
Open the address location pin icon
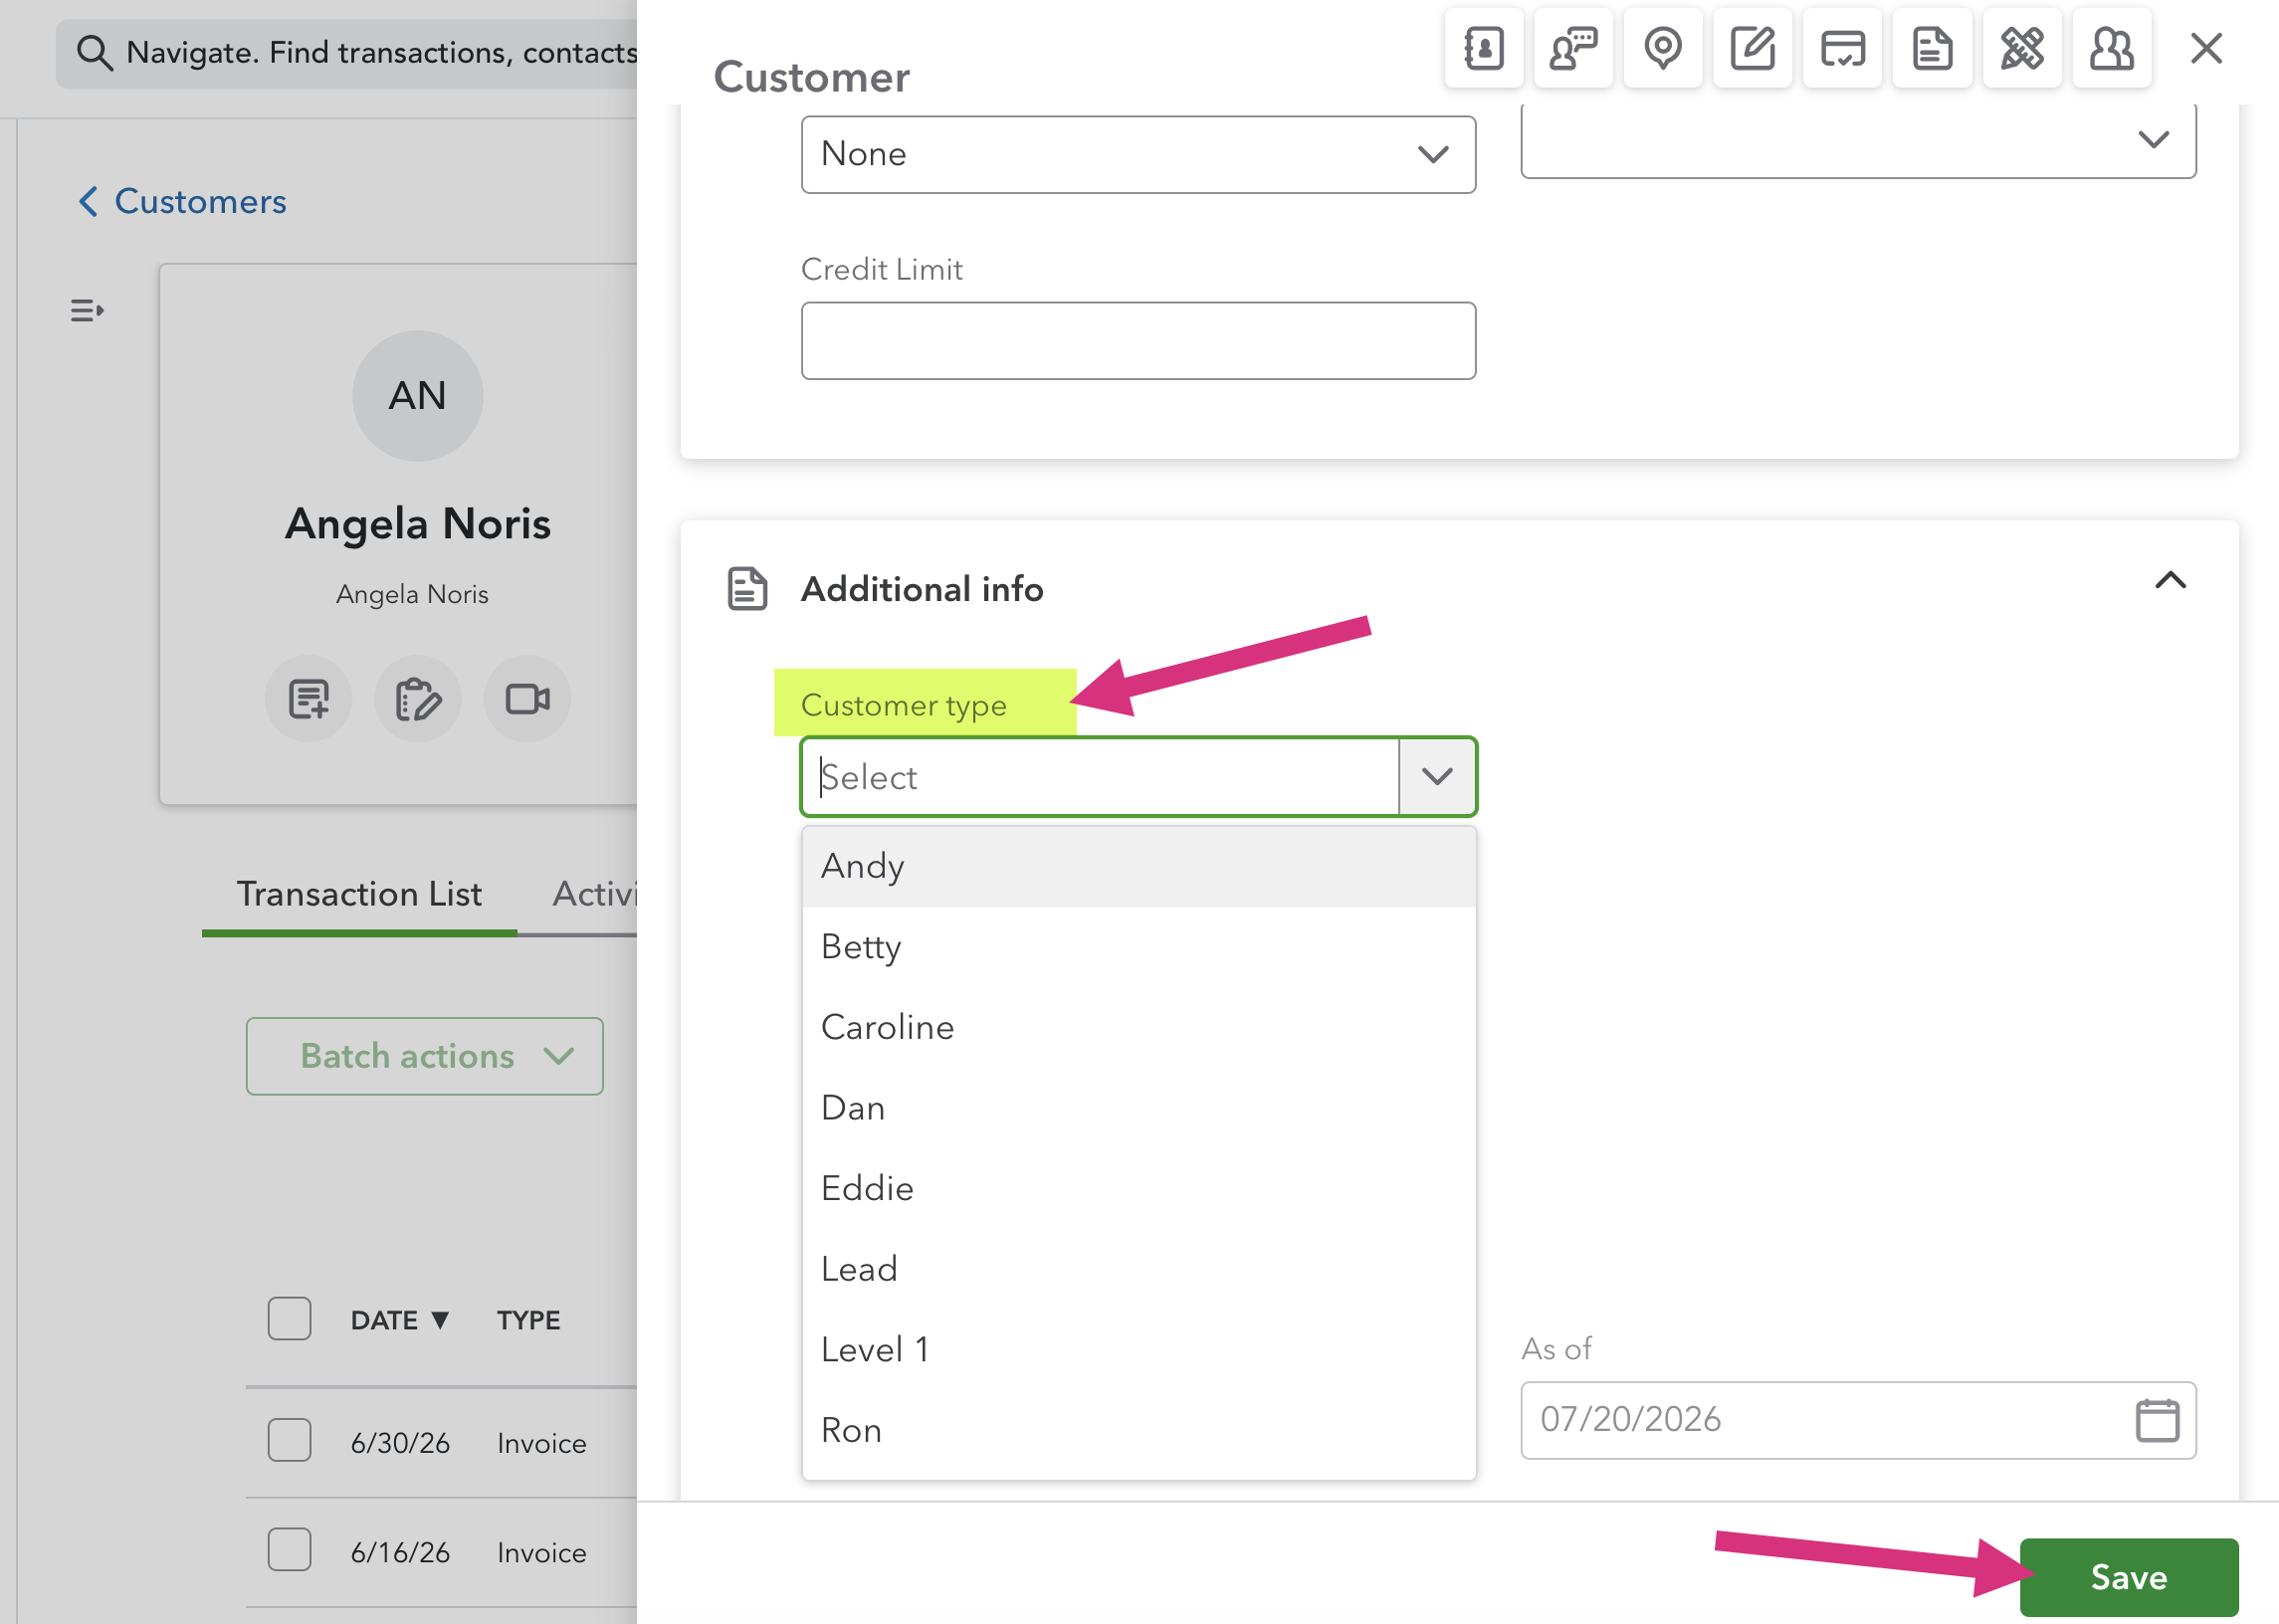coord(1663,48)
